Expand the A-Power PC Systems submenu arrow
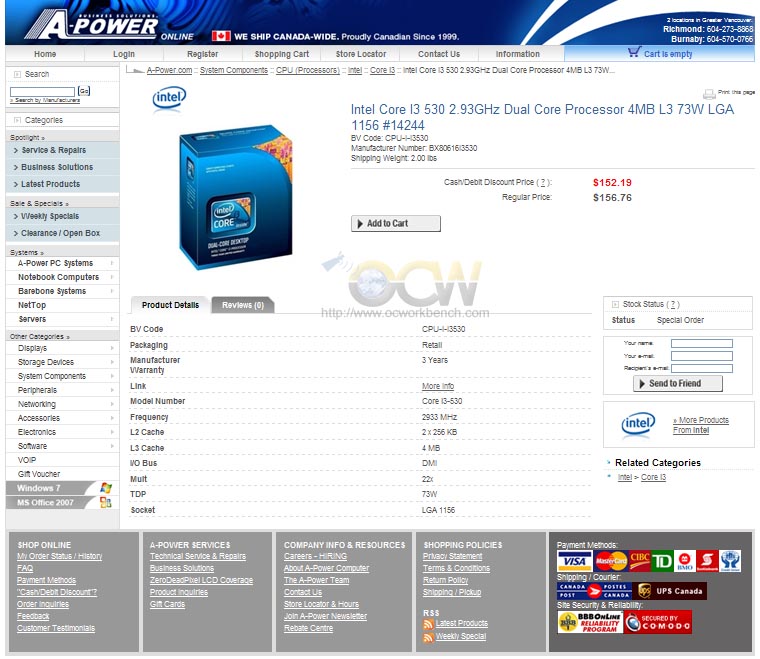The image size is (760, 659). pos(112,263)
